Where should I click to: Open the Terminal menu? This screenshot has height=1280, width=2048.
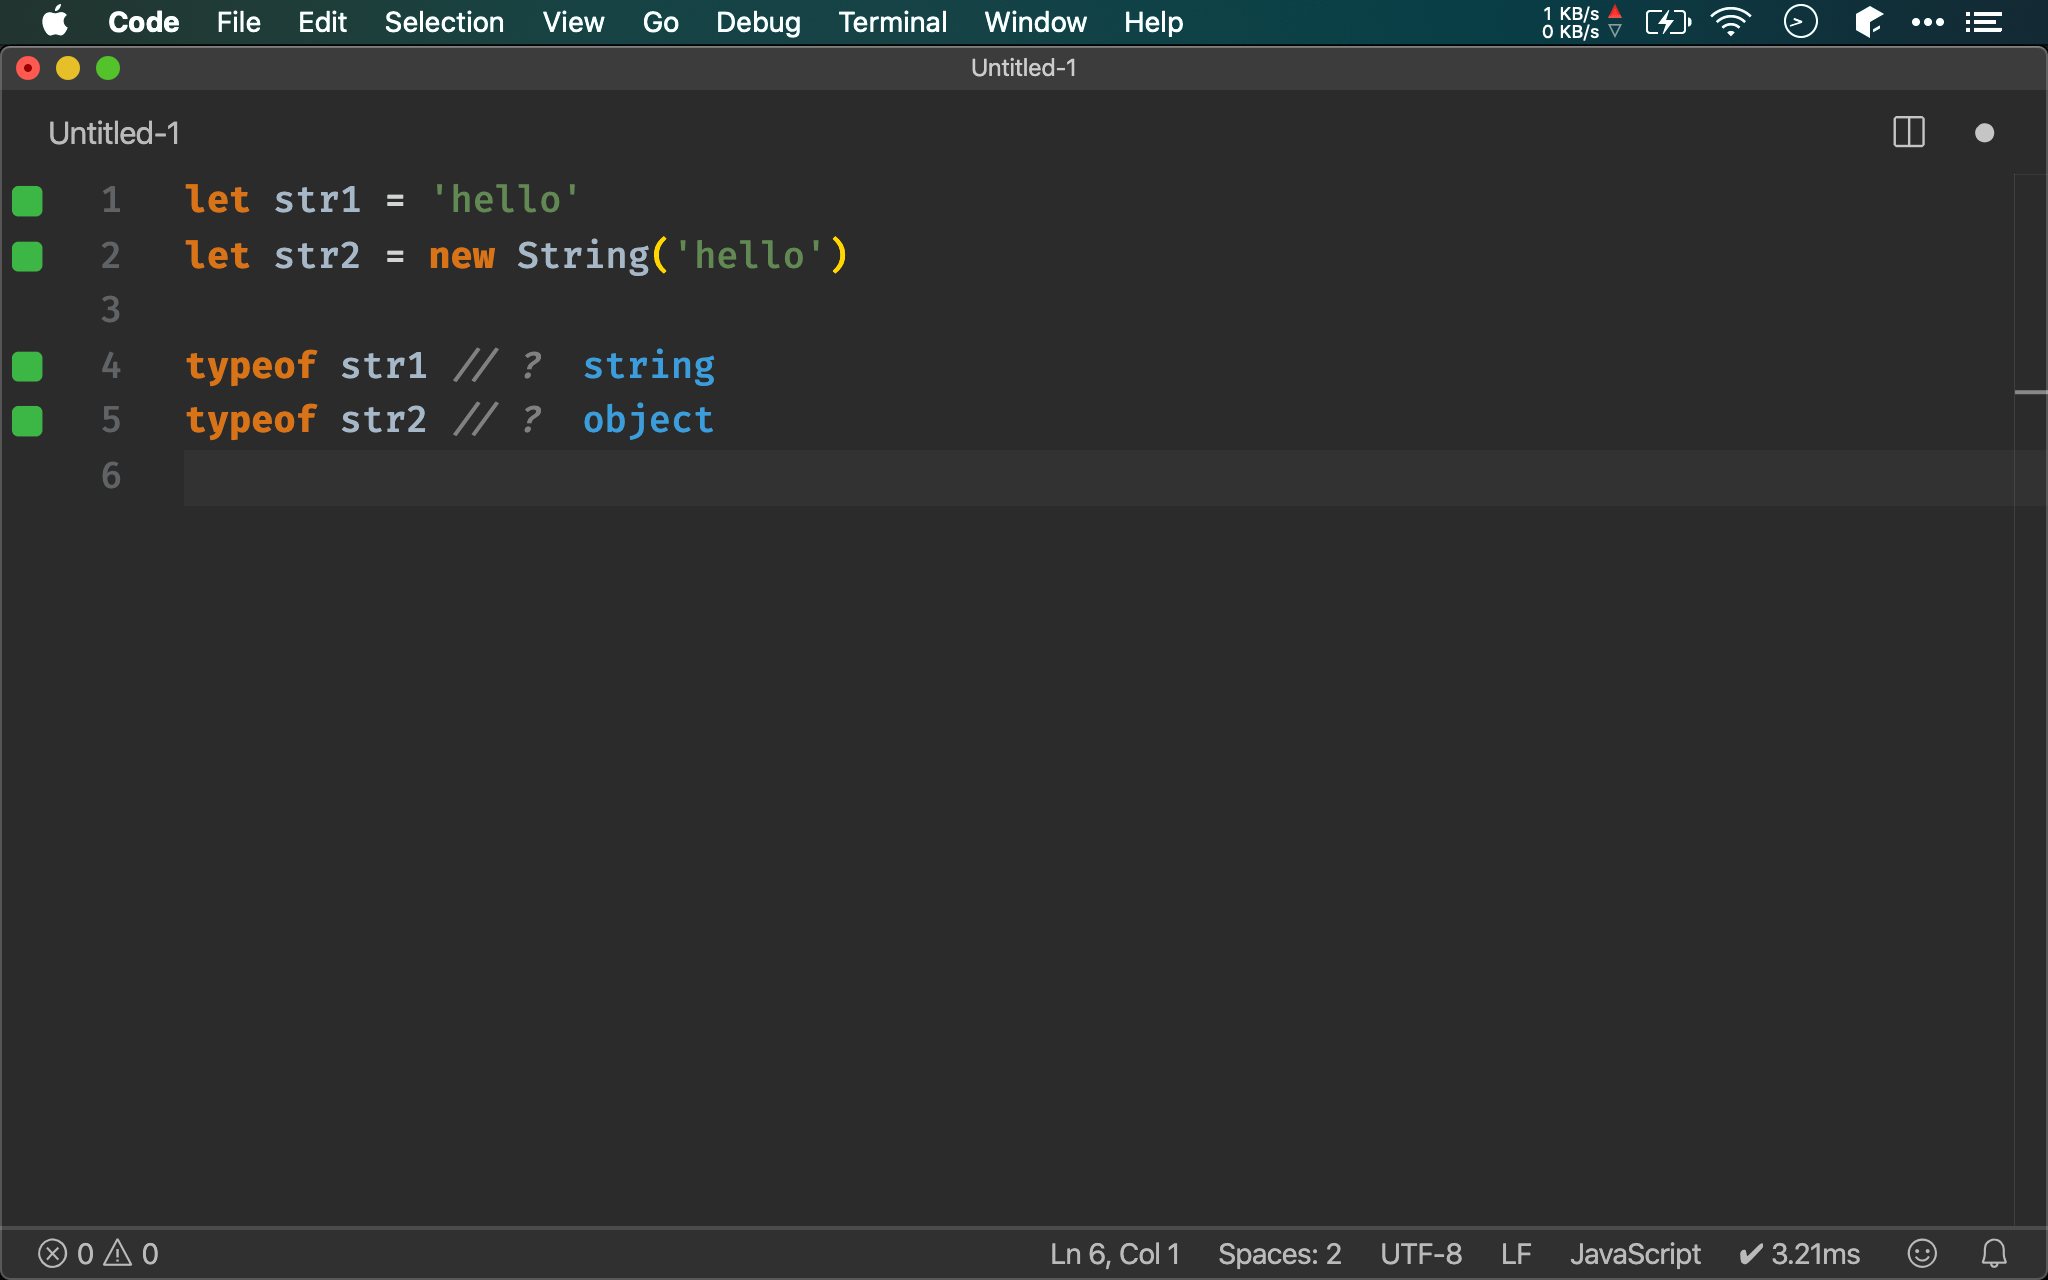[x=892, y=22]
